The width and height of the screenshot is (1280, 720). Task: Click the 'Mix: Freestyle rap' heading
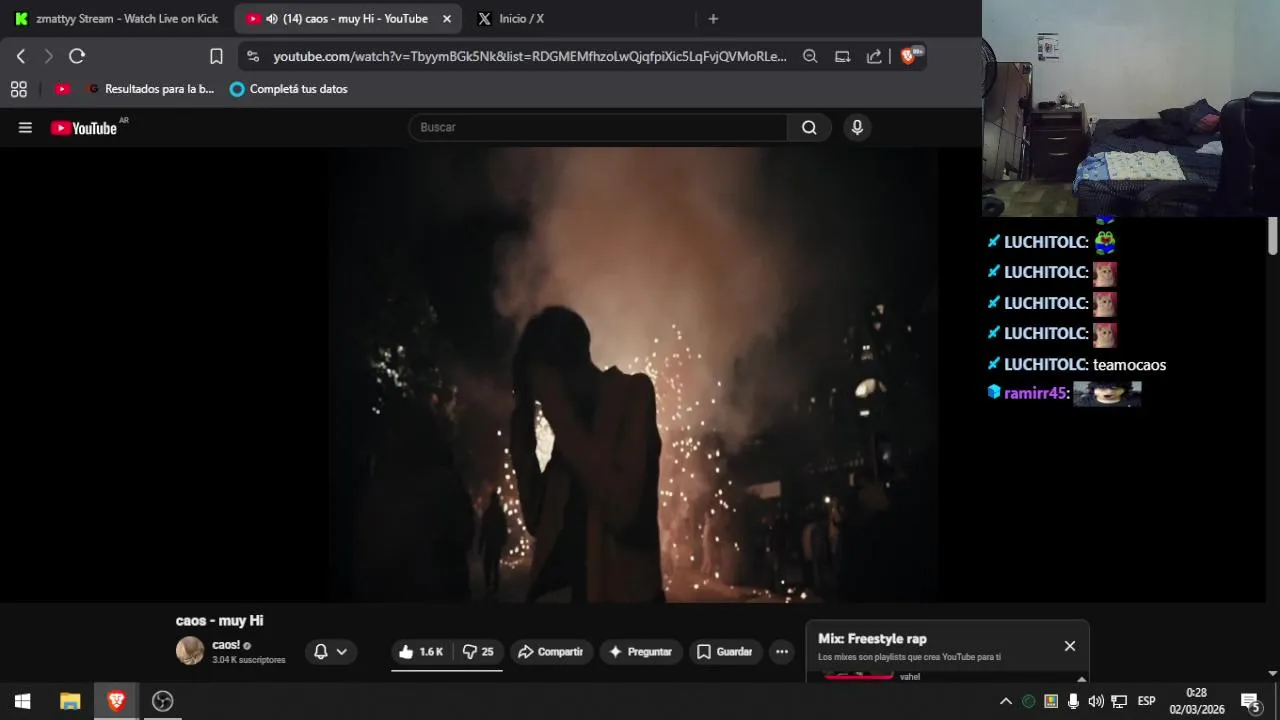(x=872, y=639)
